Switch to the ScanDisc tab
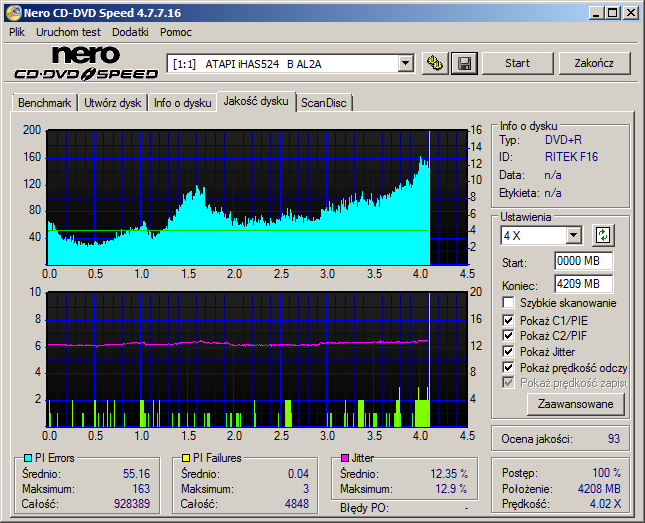 tap(324, 102)
